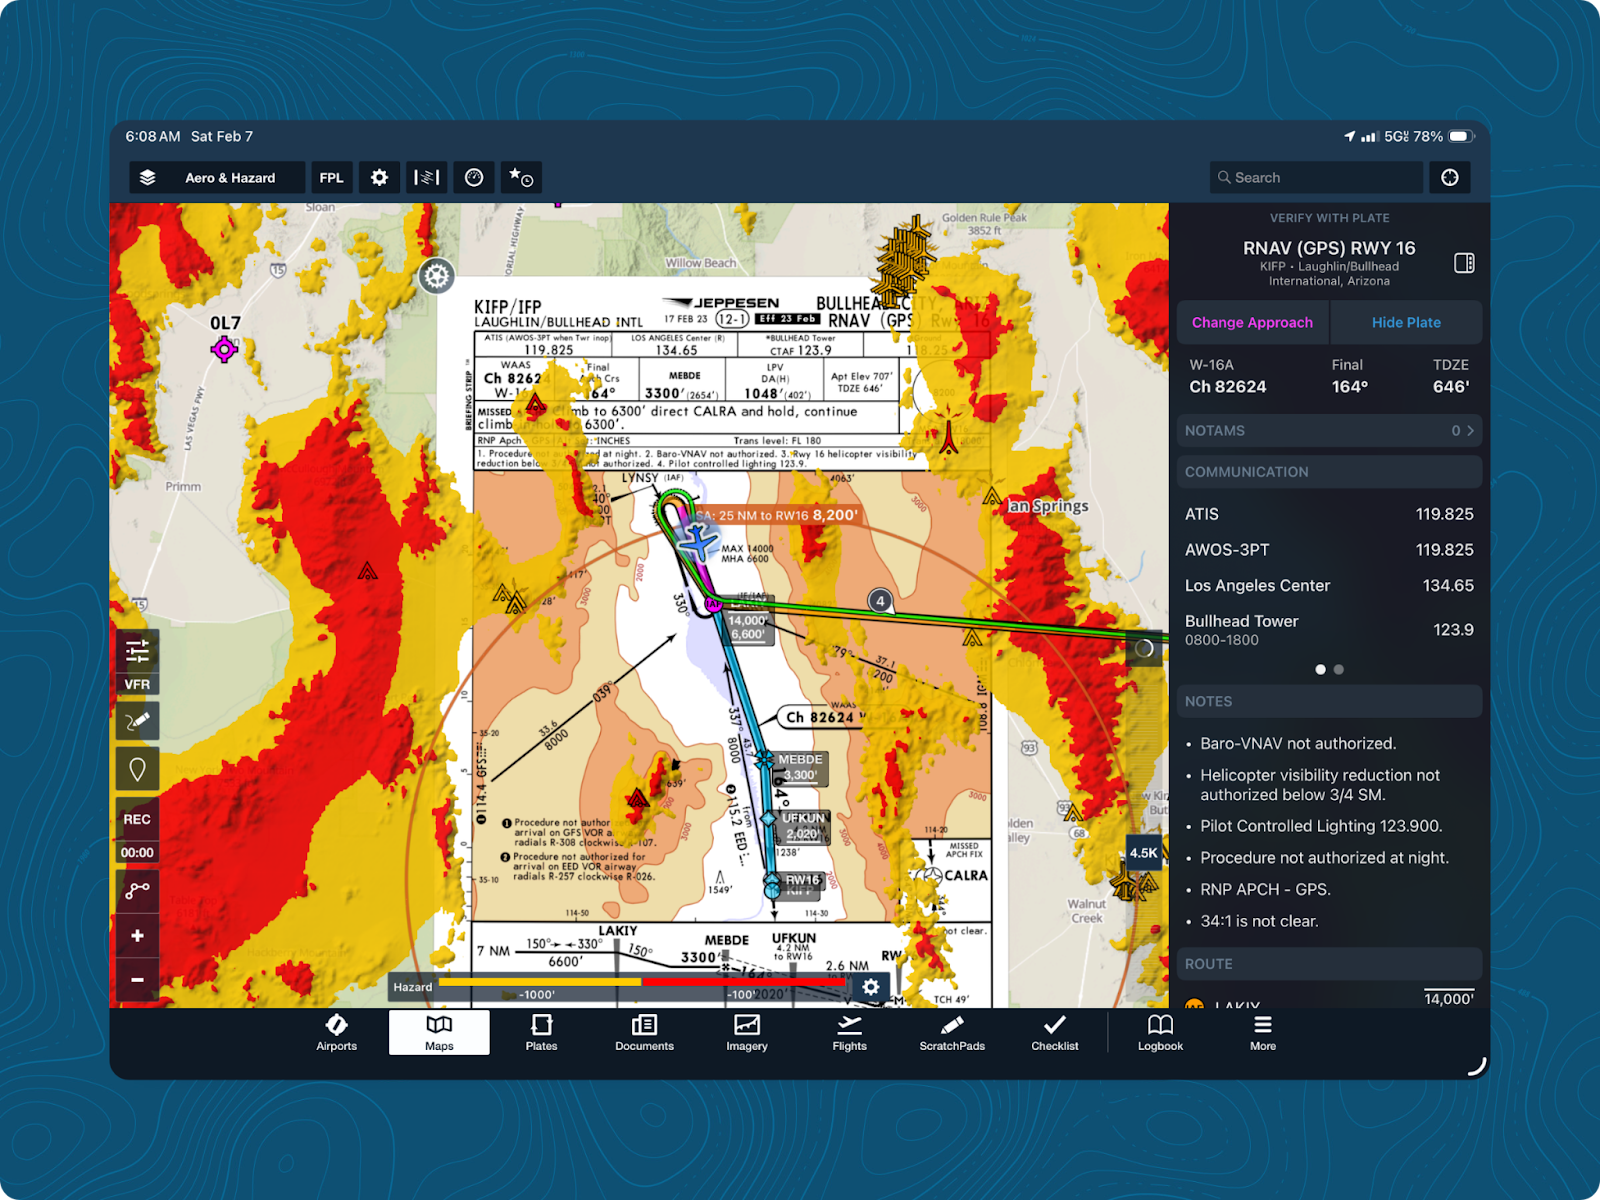This screenshot has height=1200, width=1600.
Task: Tap location services arrow in status bar
Action: click(x=1349, y=136)
